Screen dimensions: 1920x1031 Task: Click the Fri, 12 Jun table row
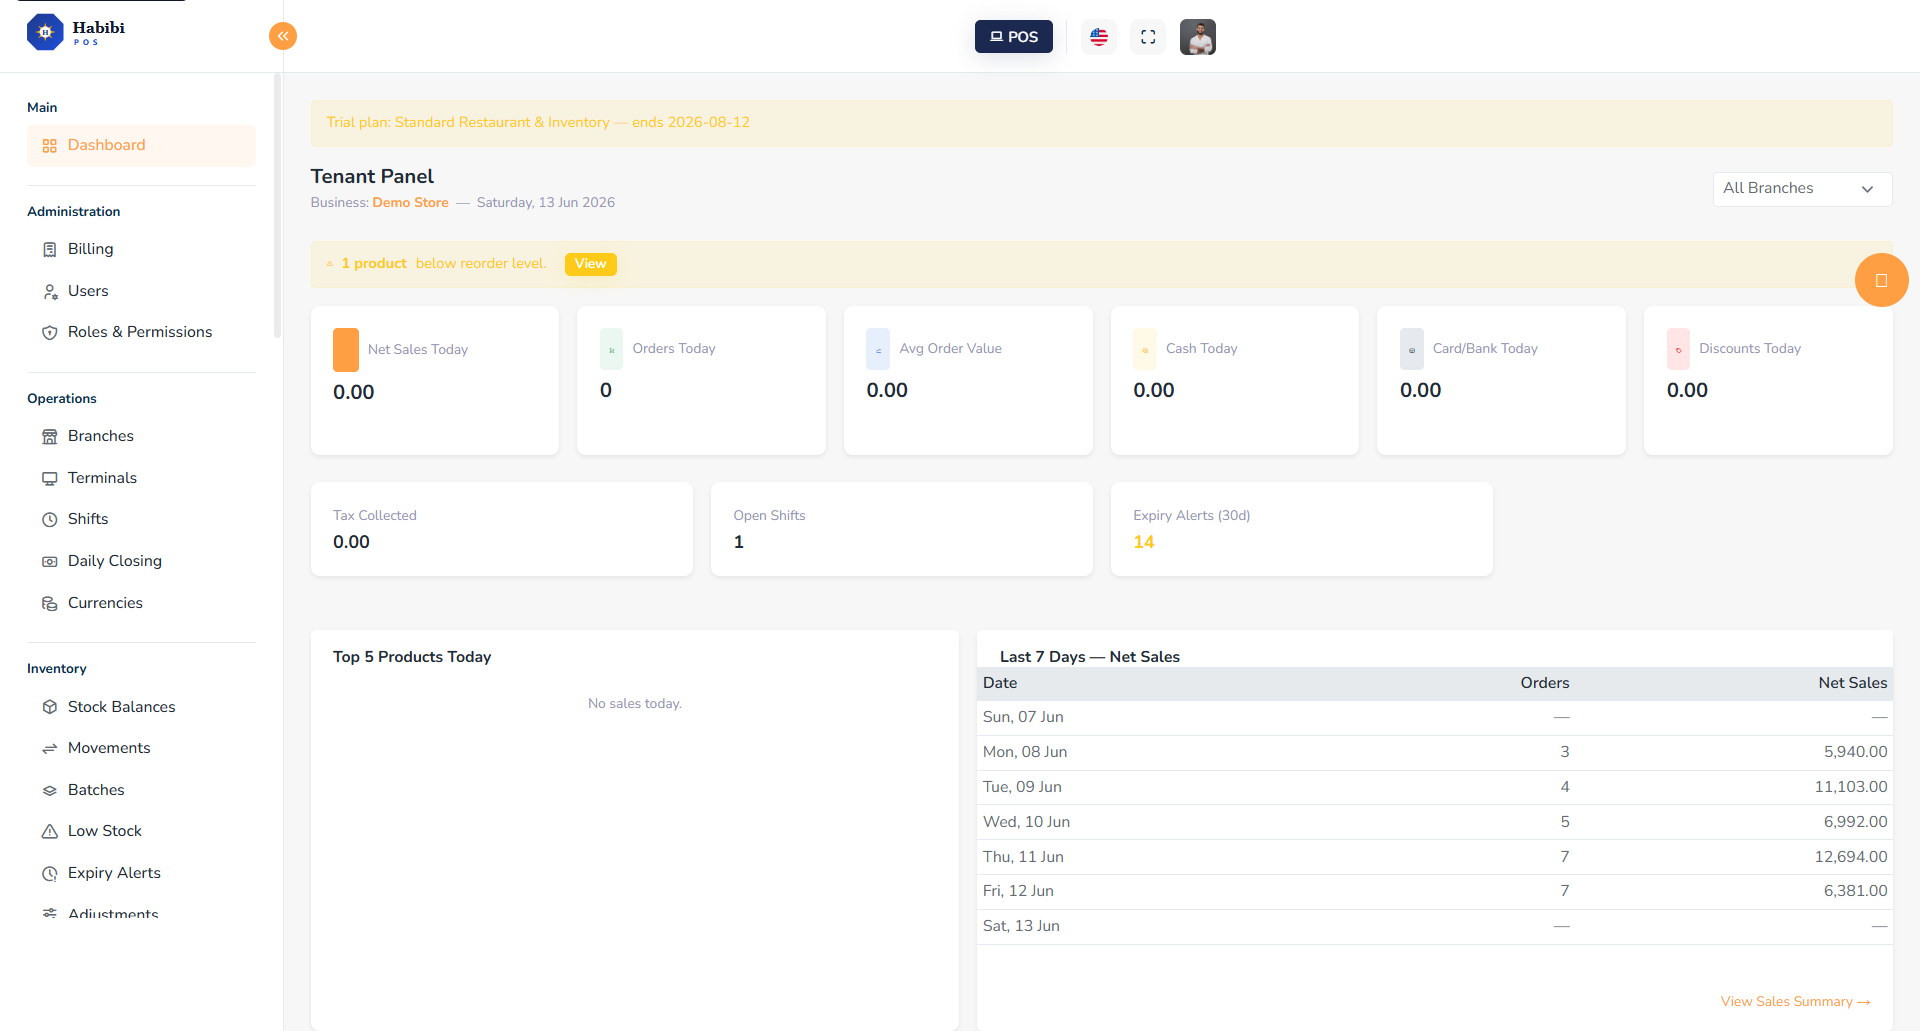(x=1435, y=891)
